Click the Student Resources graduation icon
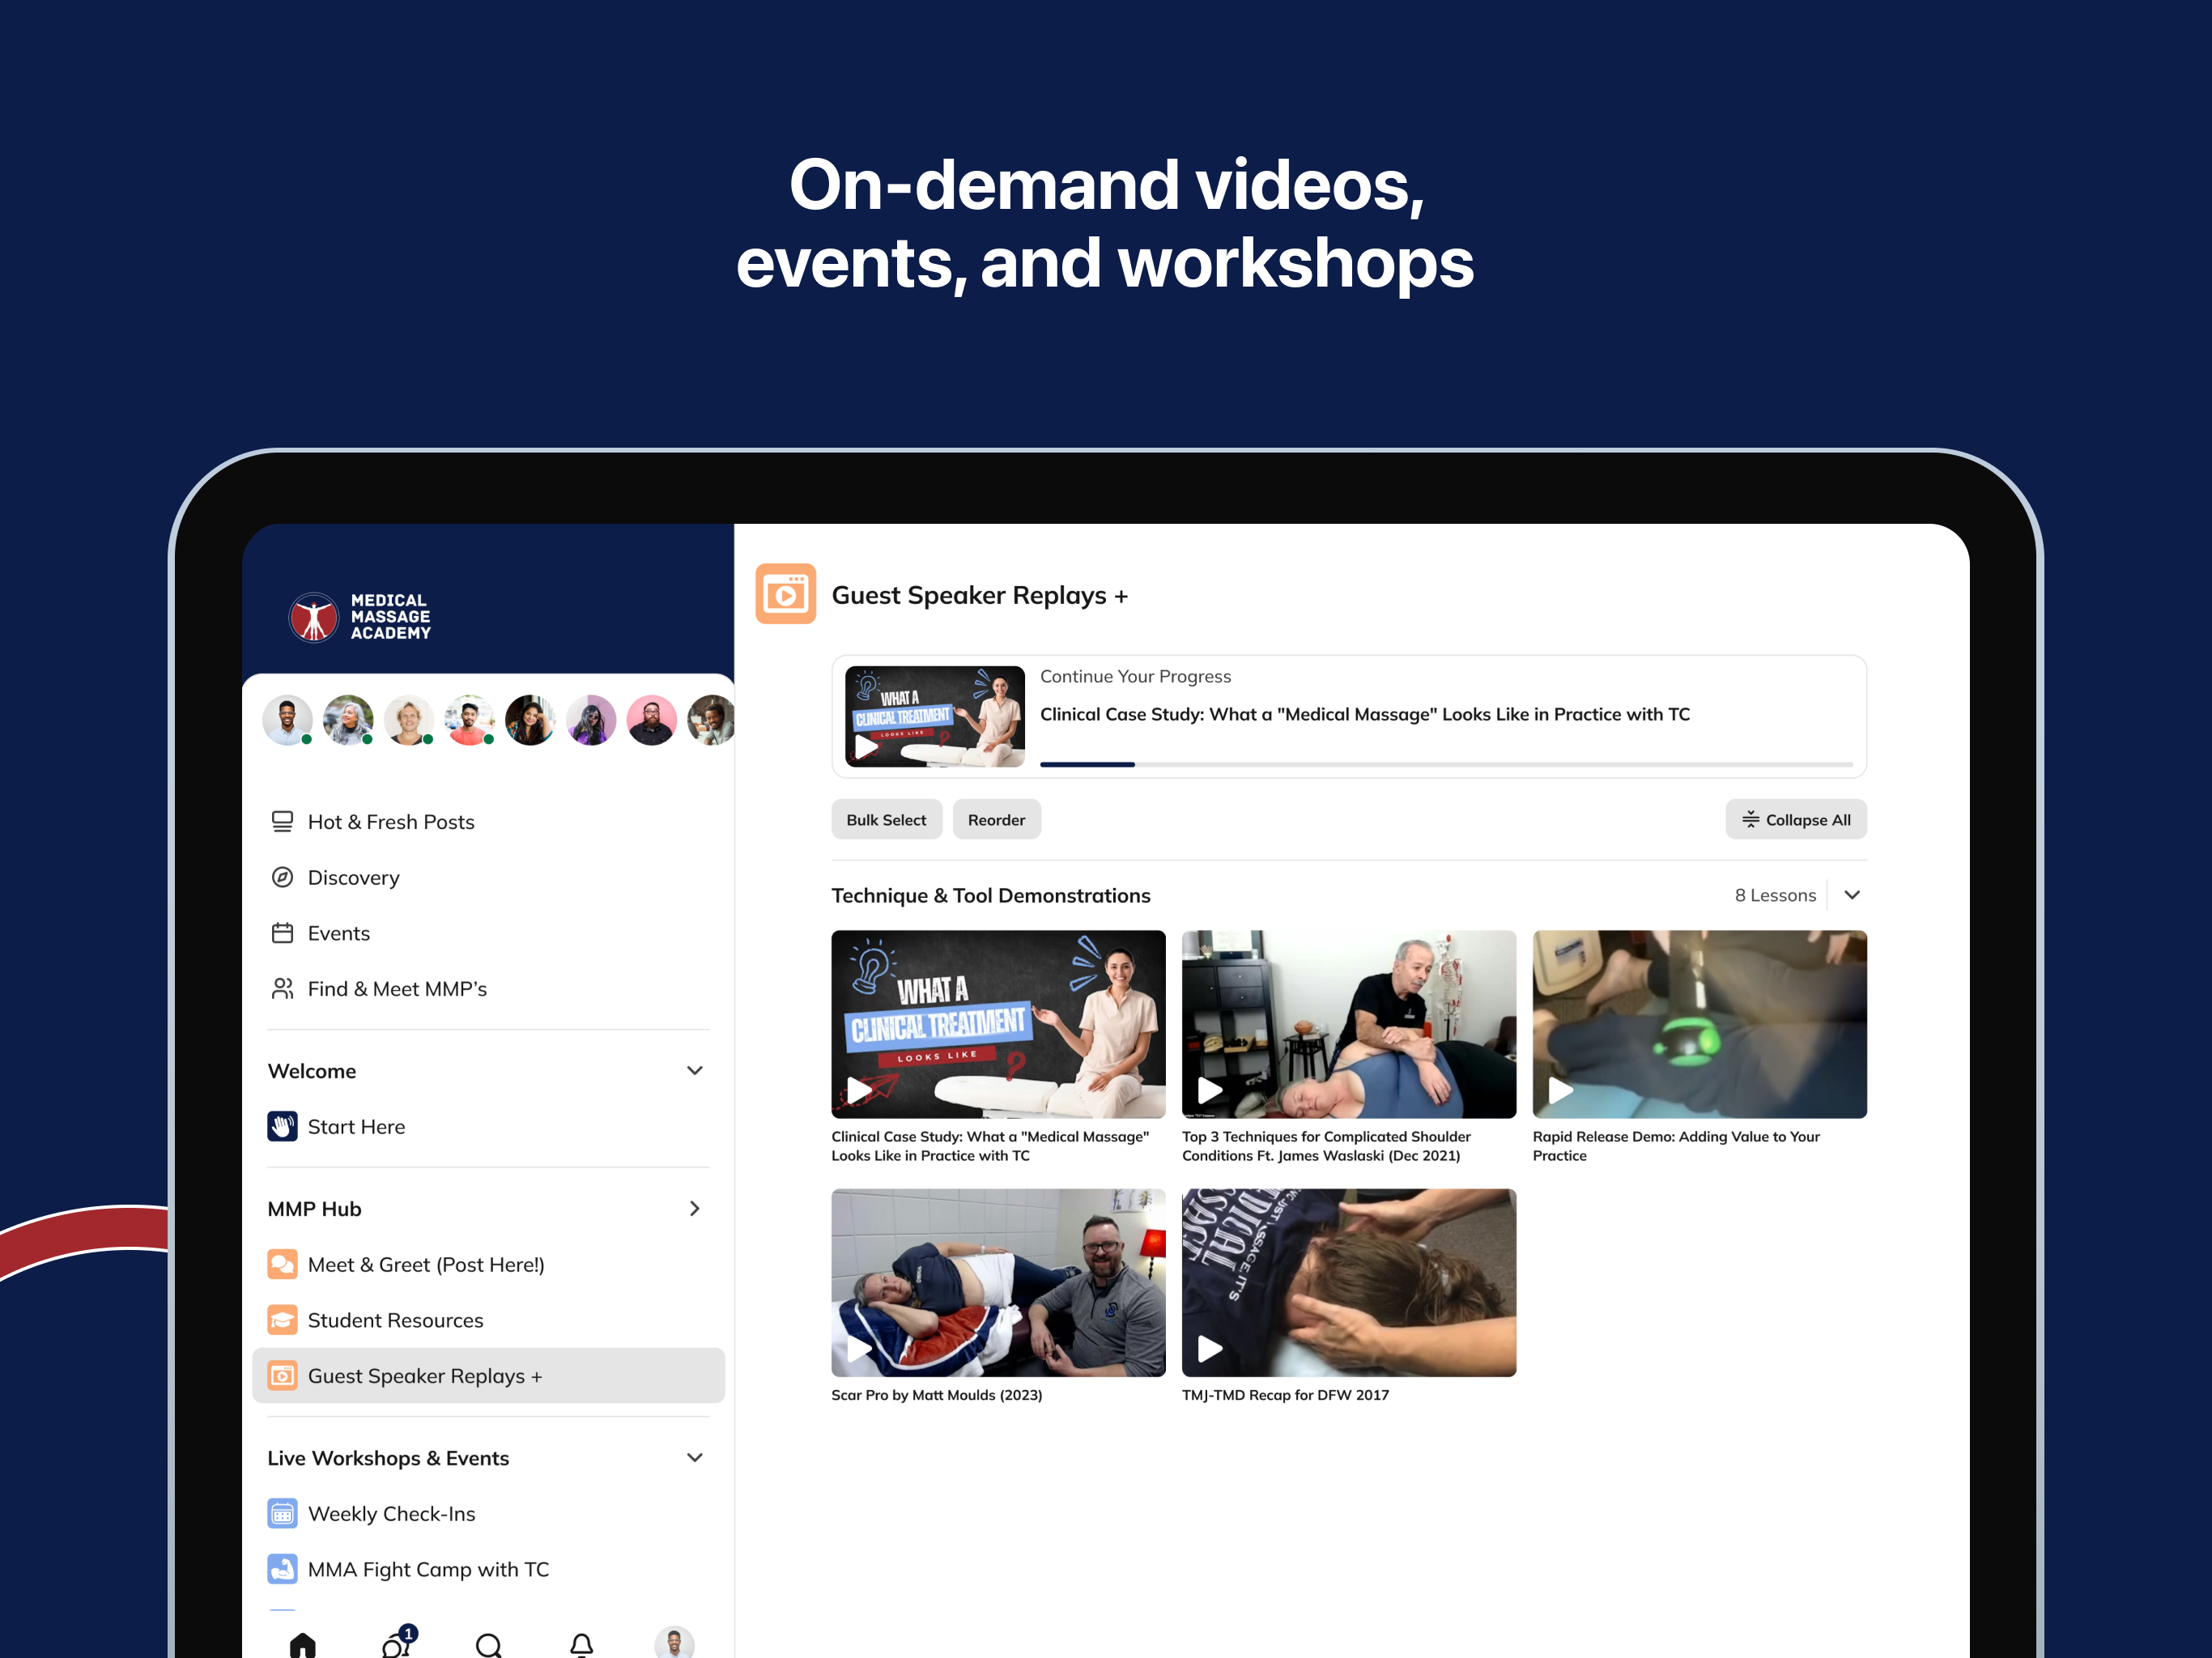Image resolution: width=2212 pixels, height=1658 pixels. coord(282,1320)
